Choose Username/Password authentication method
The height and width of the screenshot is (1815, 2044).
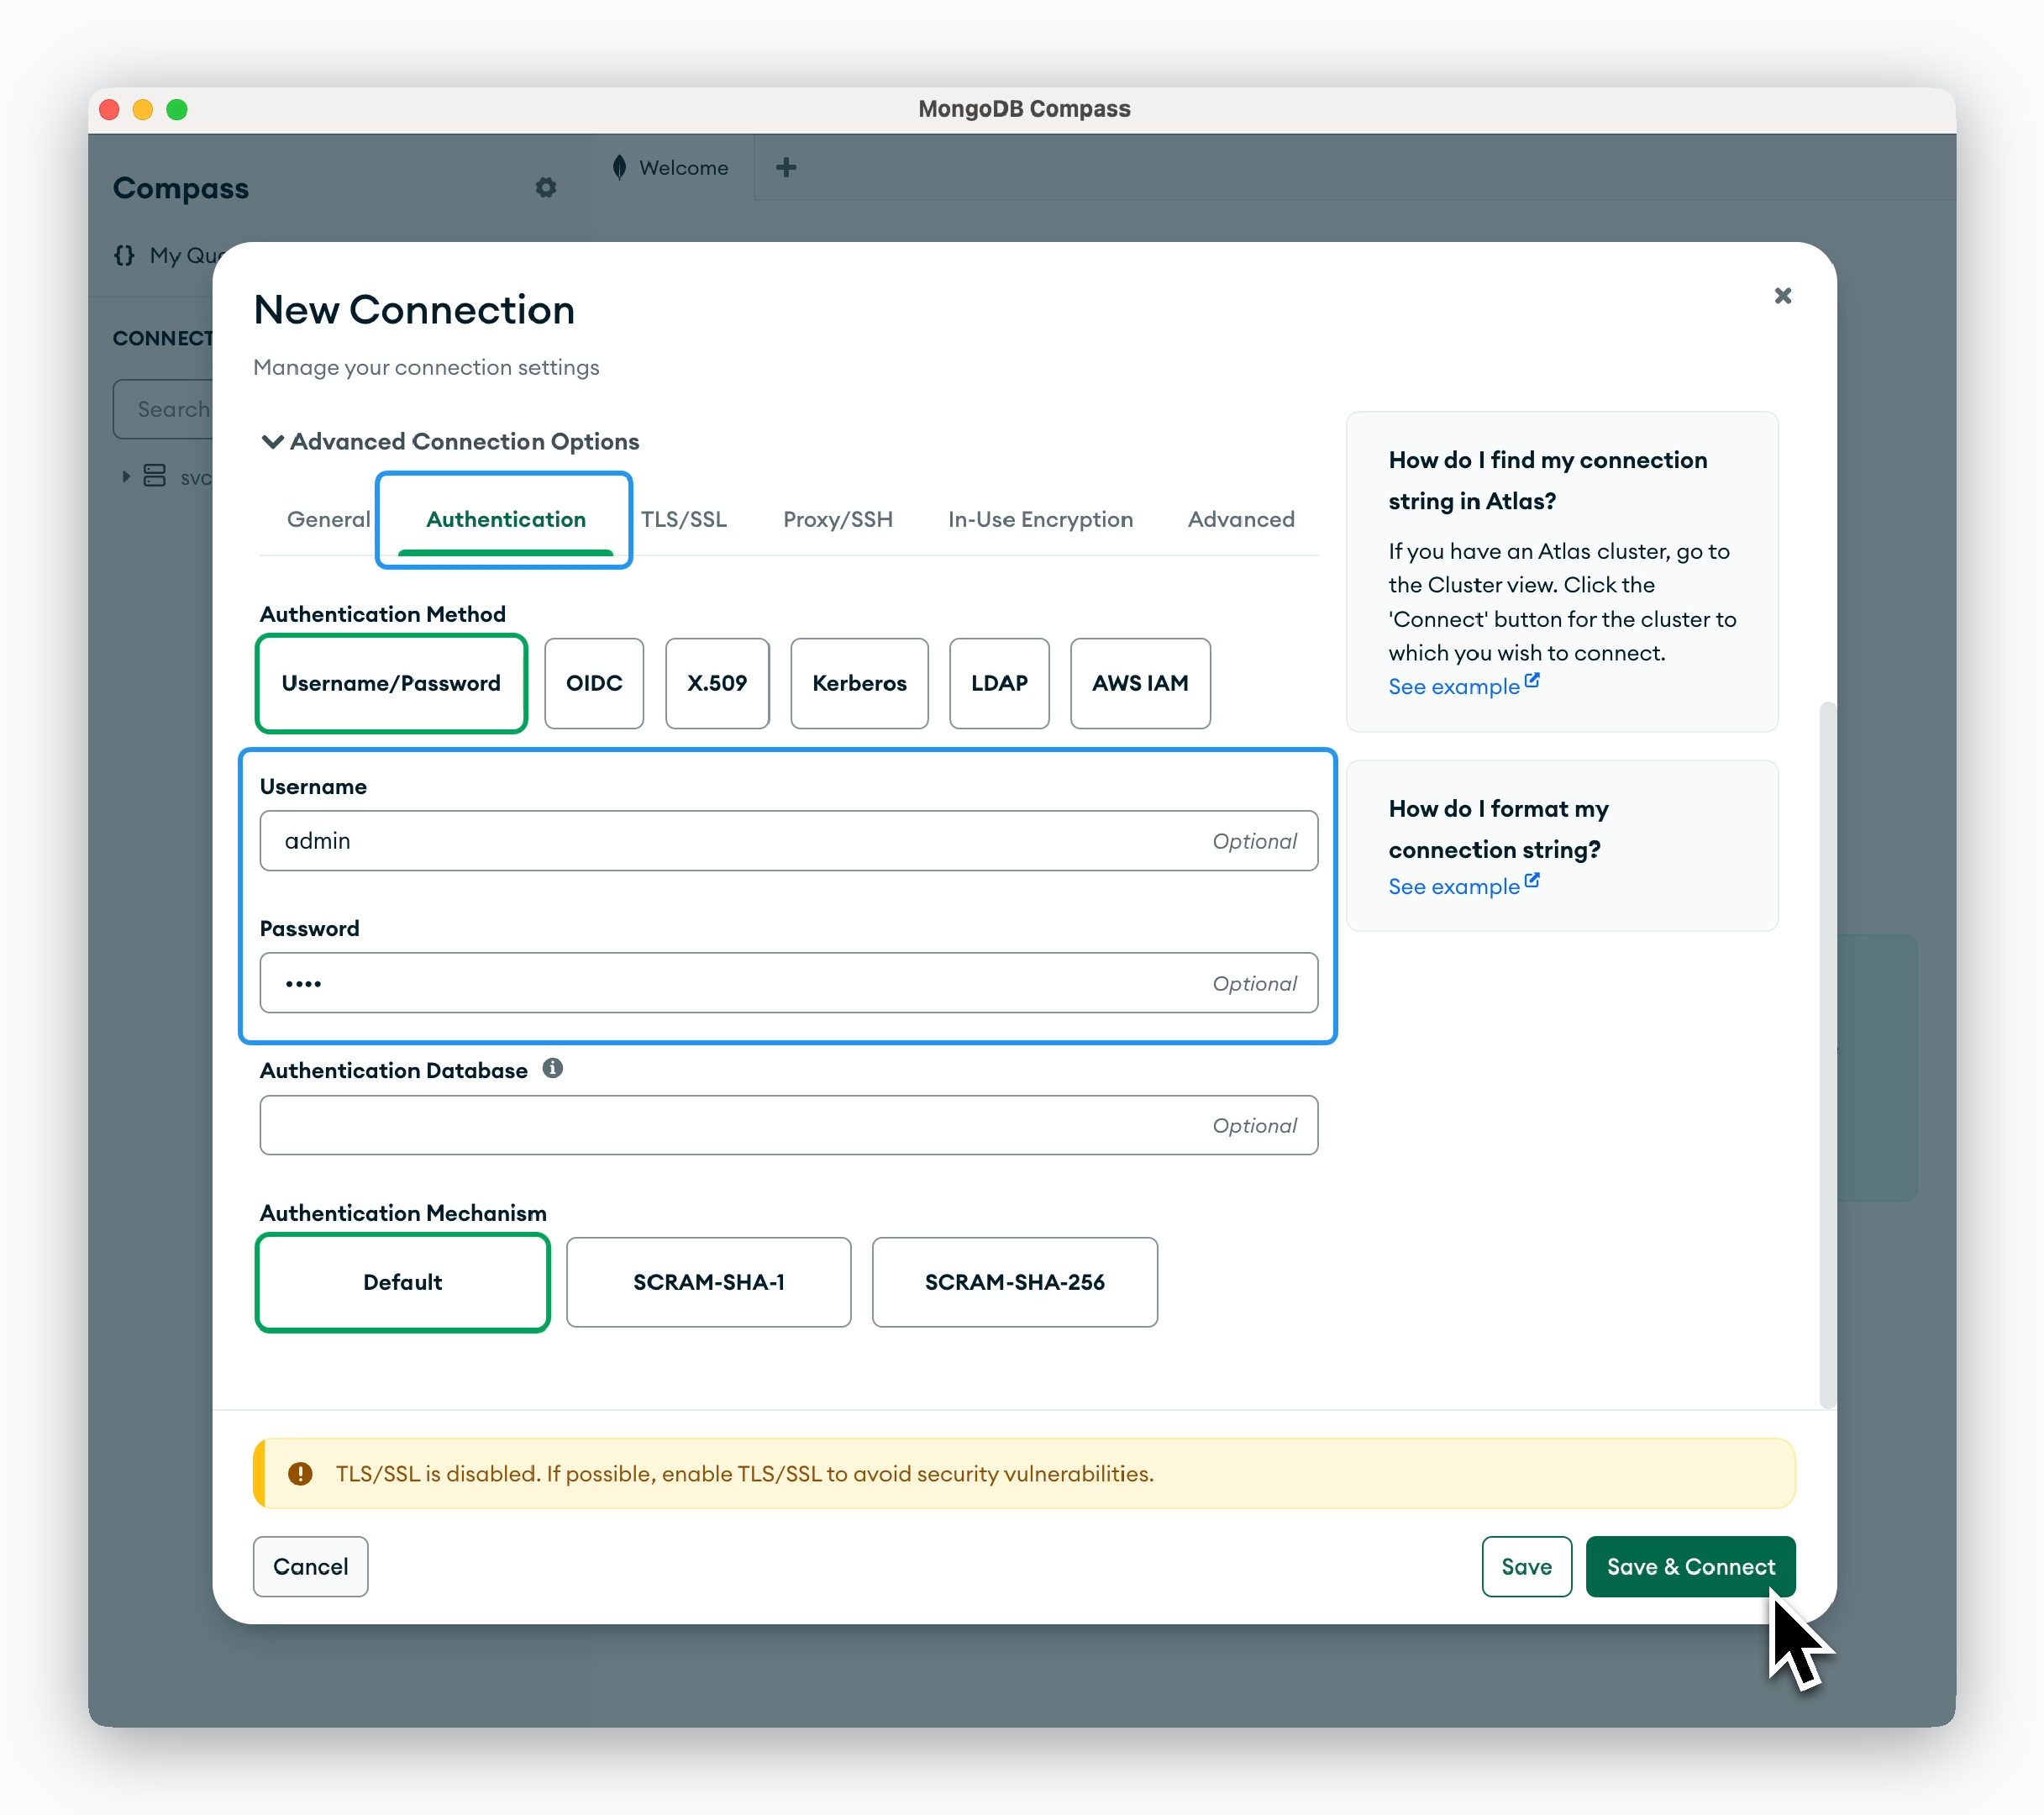[391, 683]
